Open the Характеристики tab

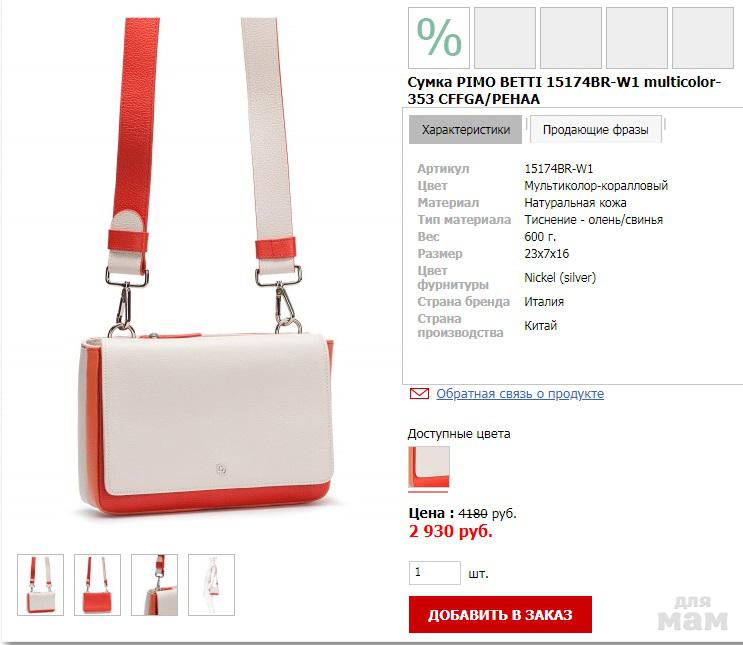pyautogui.click(x=465, y=129)
